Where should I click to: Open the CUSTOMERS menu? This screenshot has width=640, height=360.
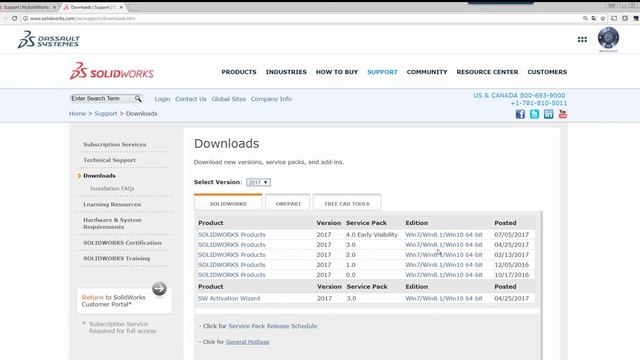[x=547, y=72]
